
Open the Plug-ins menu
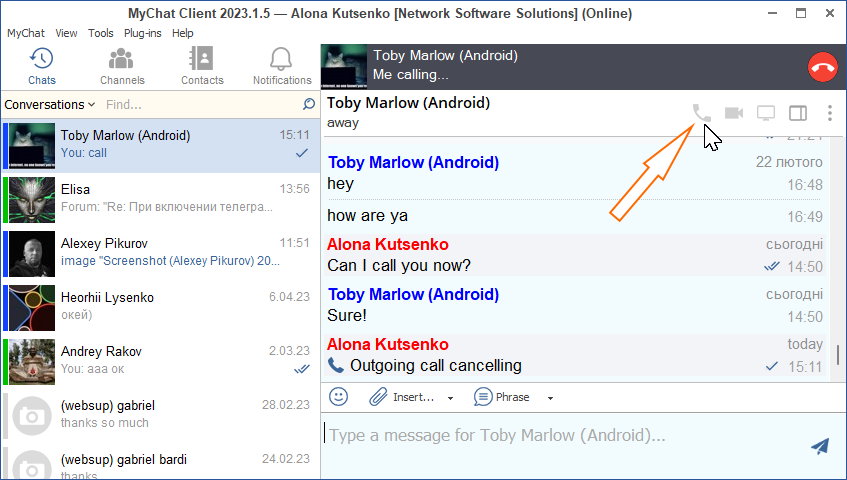(x=143, y=33)
